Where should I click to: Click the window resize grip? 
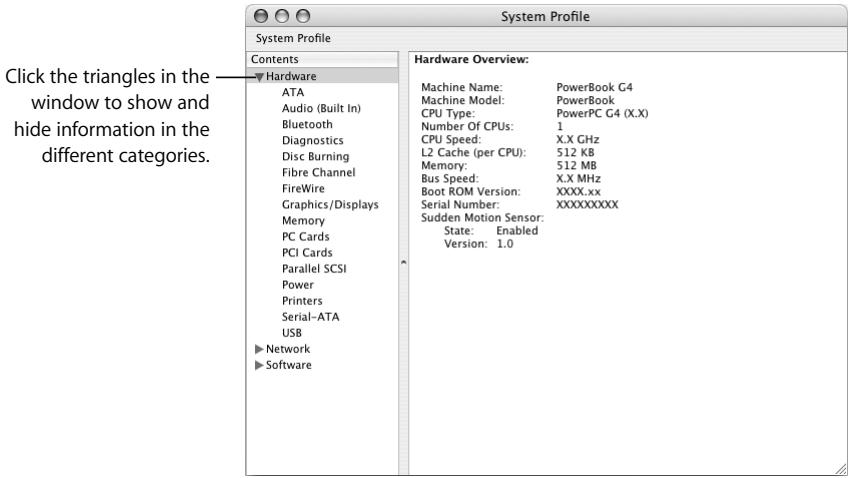(840, 469)
